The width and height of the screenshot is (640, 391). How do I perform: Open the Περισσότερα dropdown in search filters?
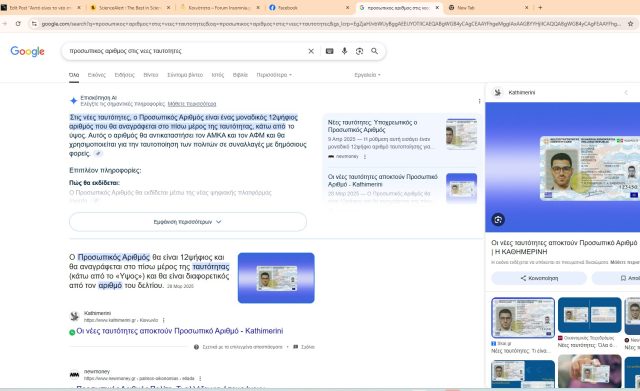pyautogui.click(x=274, y=75)
